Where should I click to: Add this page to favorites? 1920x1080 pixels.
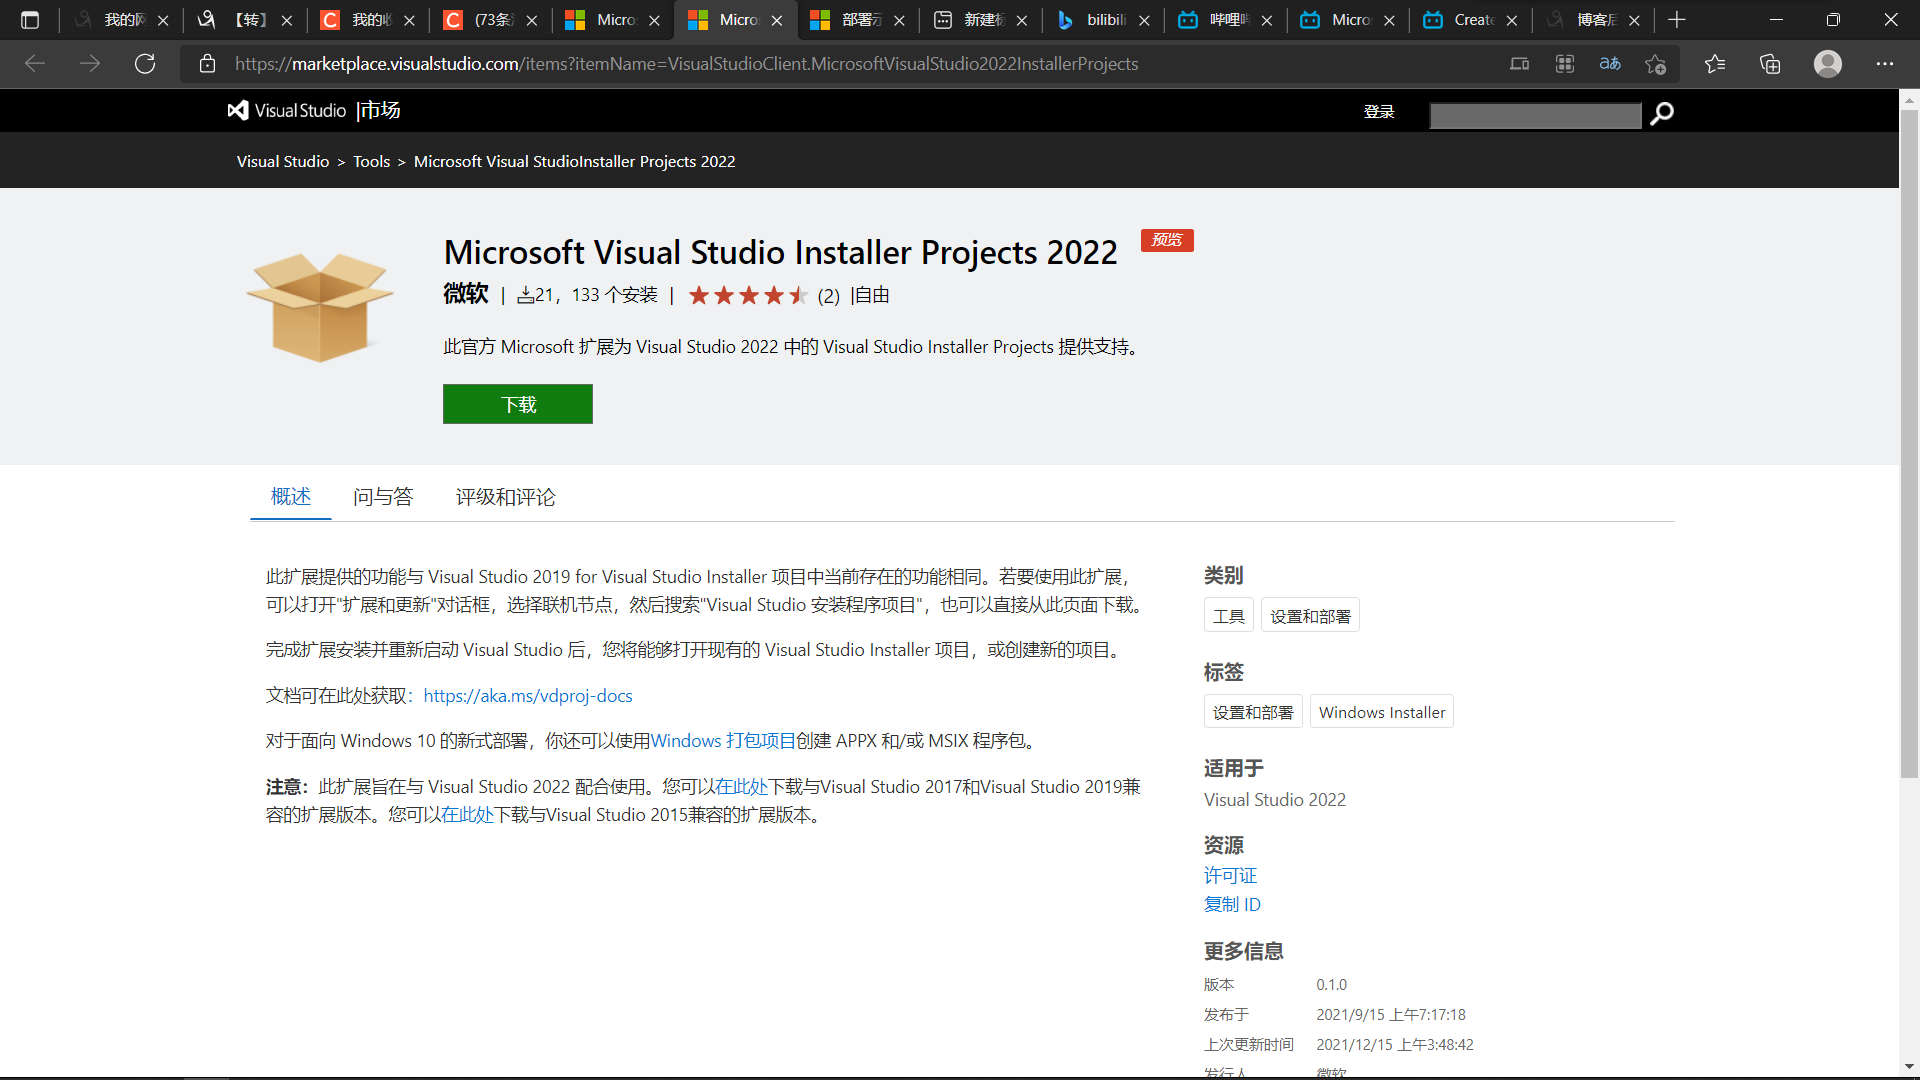click(1656, 63)
